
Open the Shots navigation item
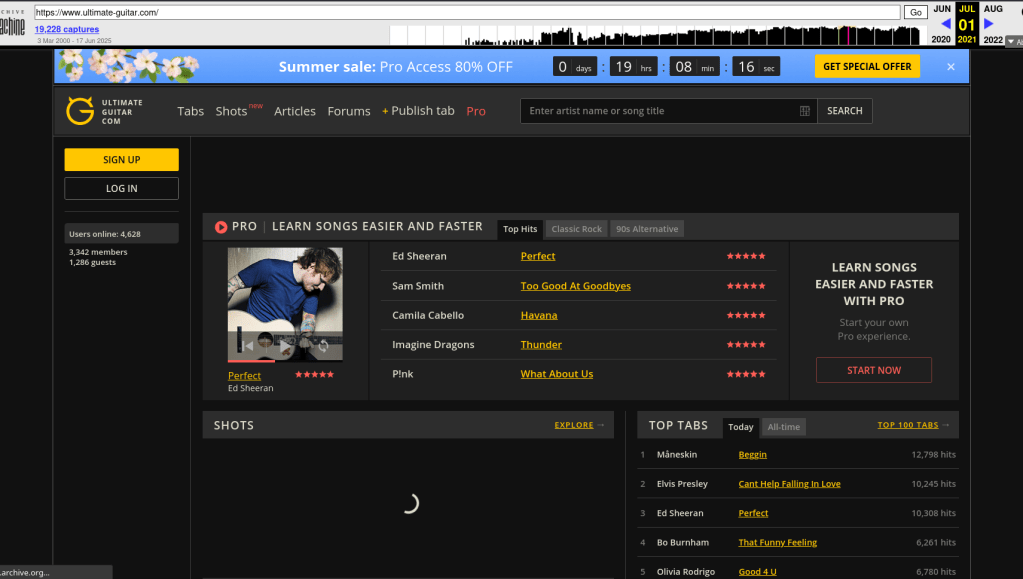pos(231,111)
